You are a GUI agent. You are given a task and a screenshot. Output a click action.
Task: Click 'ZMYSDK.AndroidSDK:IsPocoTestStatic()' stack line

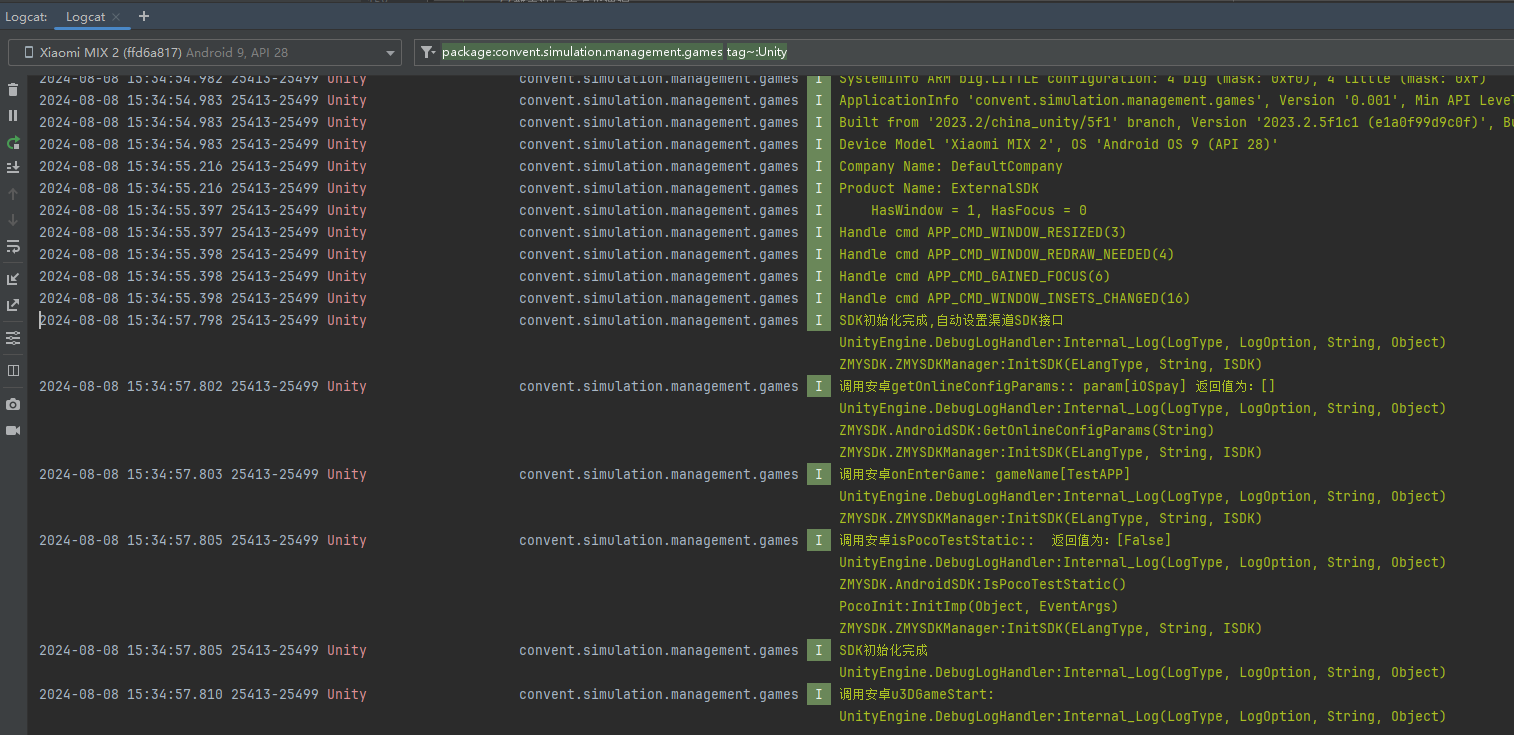coord(983,584)
